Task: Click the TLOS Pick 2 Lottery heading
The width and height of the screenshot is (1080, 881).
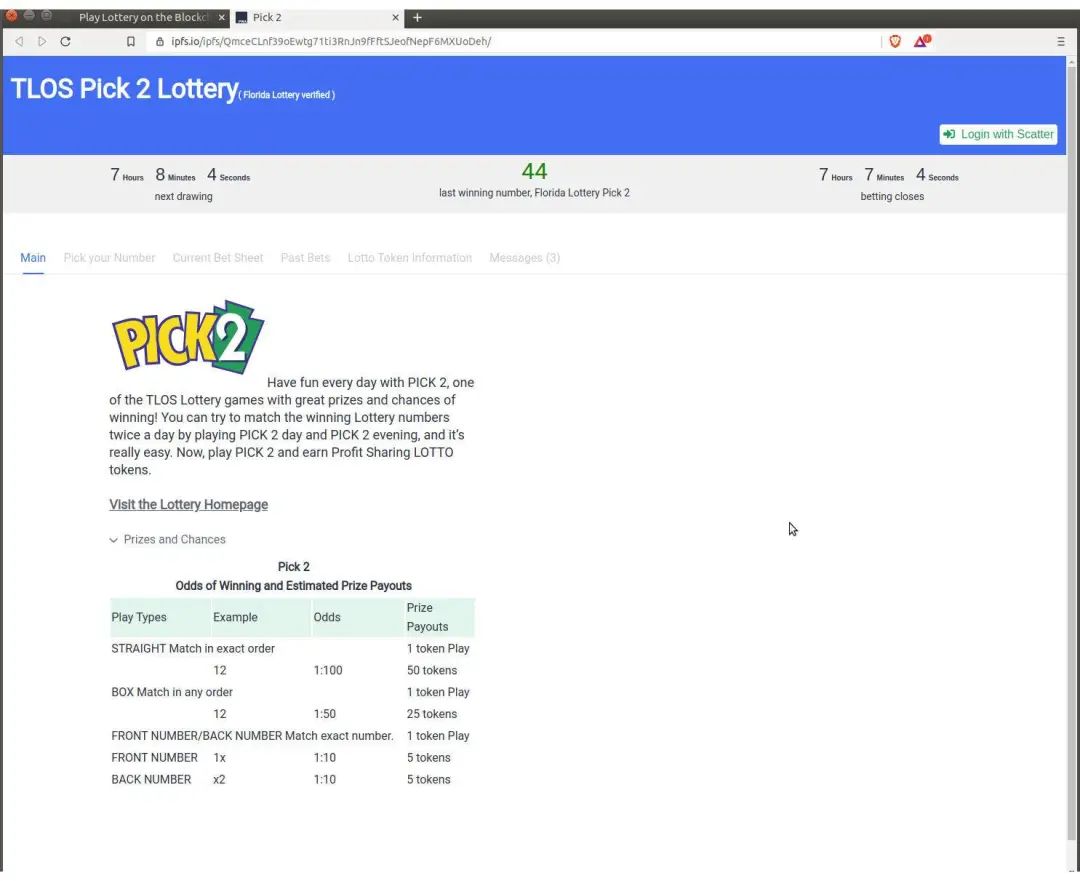Action: click(x=125, y=89)
